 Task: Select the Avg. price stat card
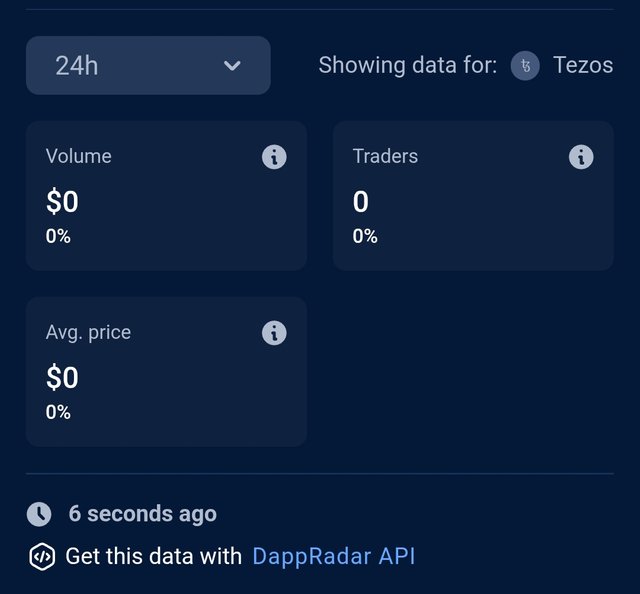[x=167, y=372]
